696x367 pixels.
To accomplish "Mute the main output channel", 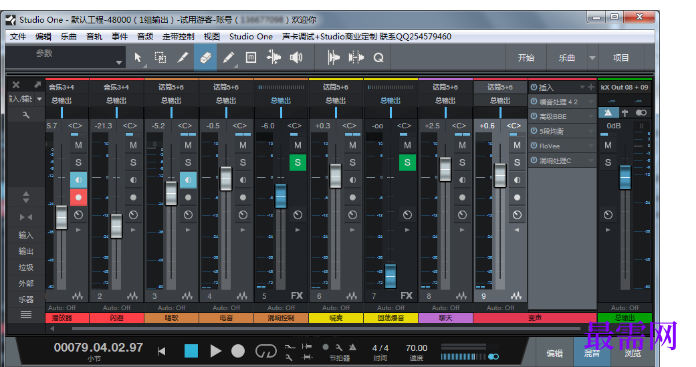I will [608, 145].
